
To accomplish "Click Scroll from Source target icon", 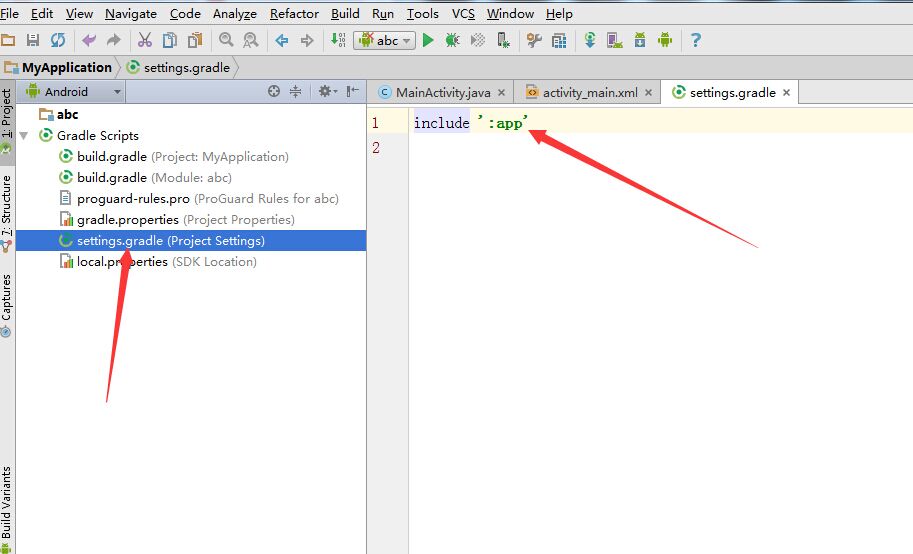I will 274,91.
